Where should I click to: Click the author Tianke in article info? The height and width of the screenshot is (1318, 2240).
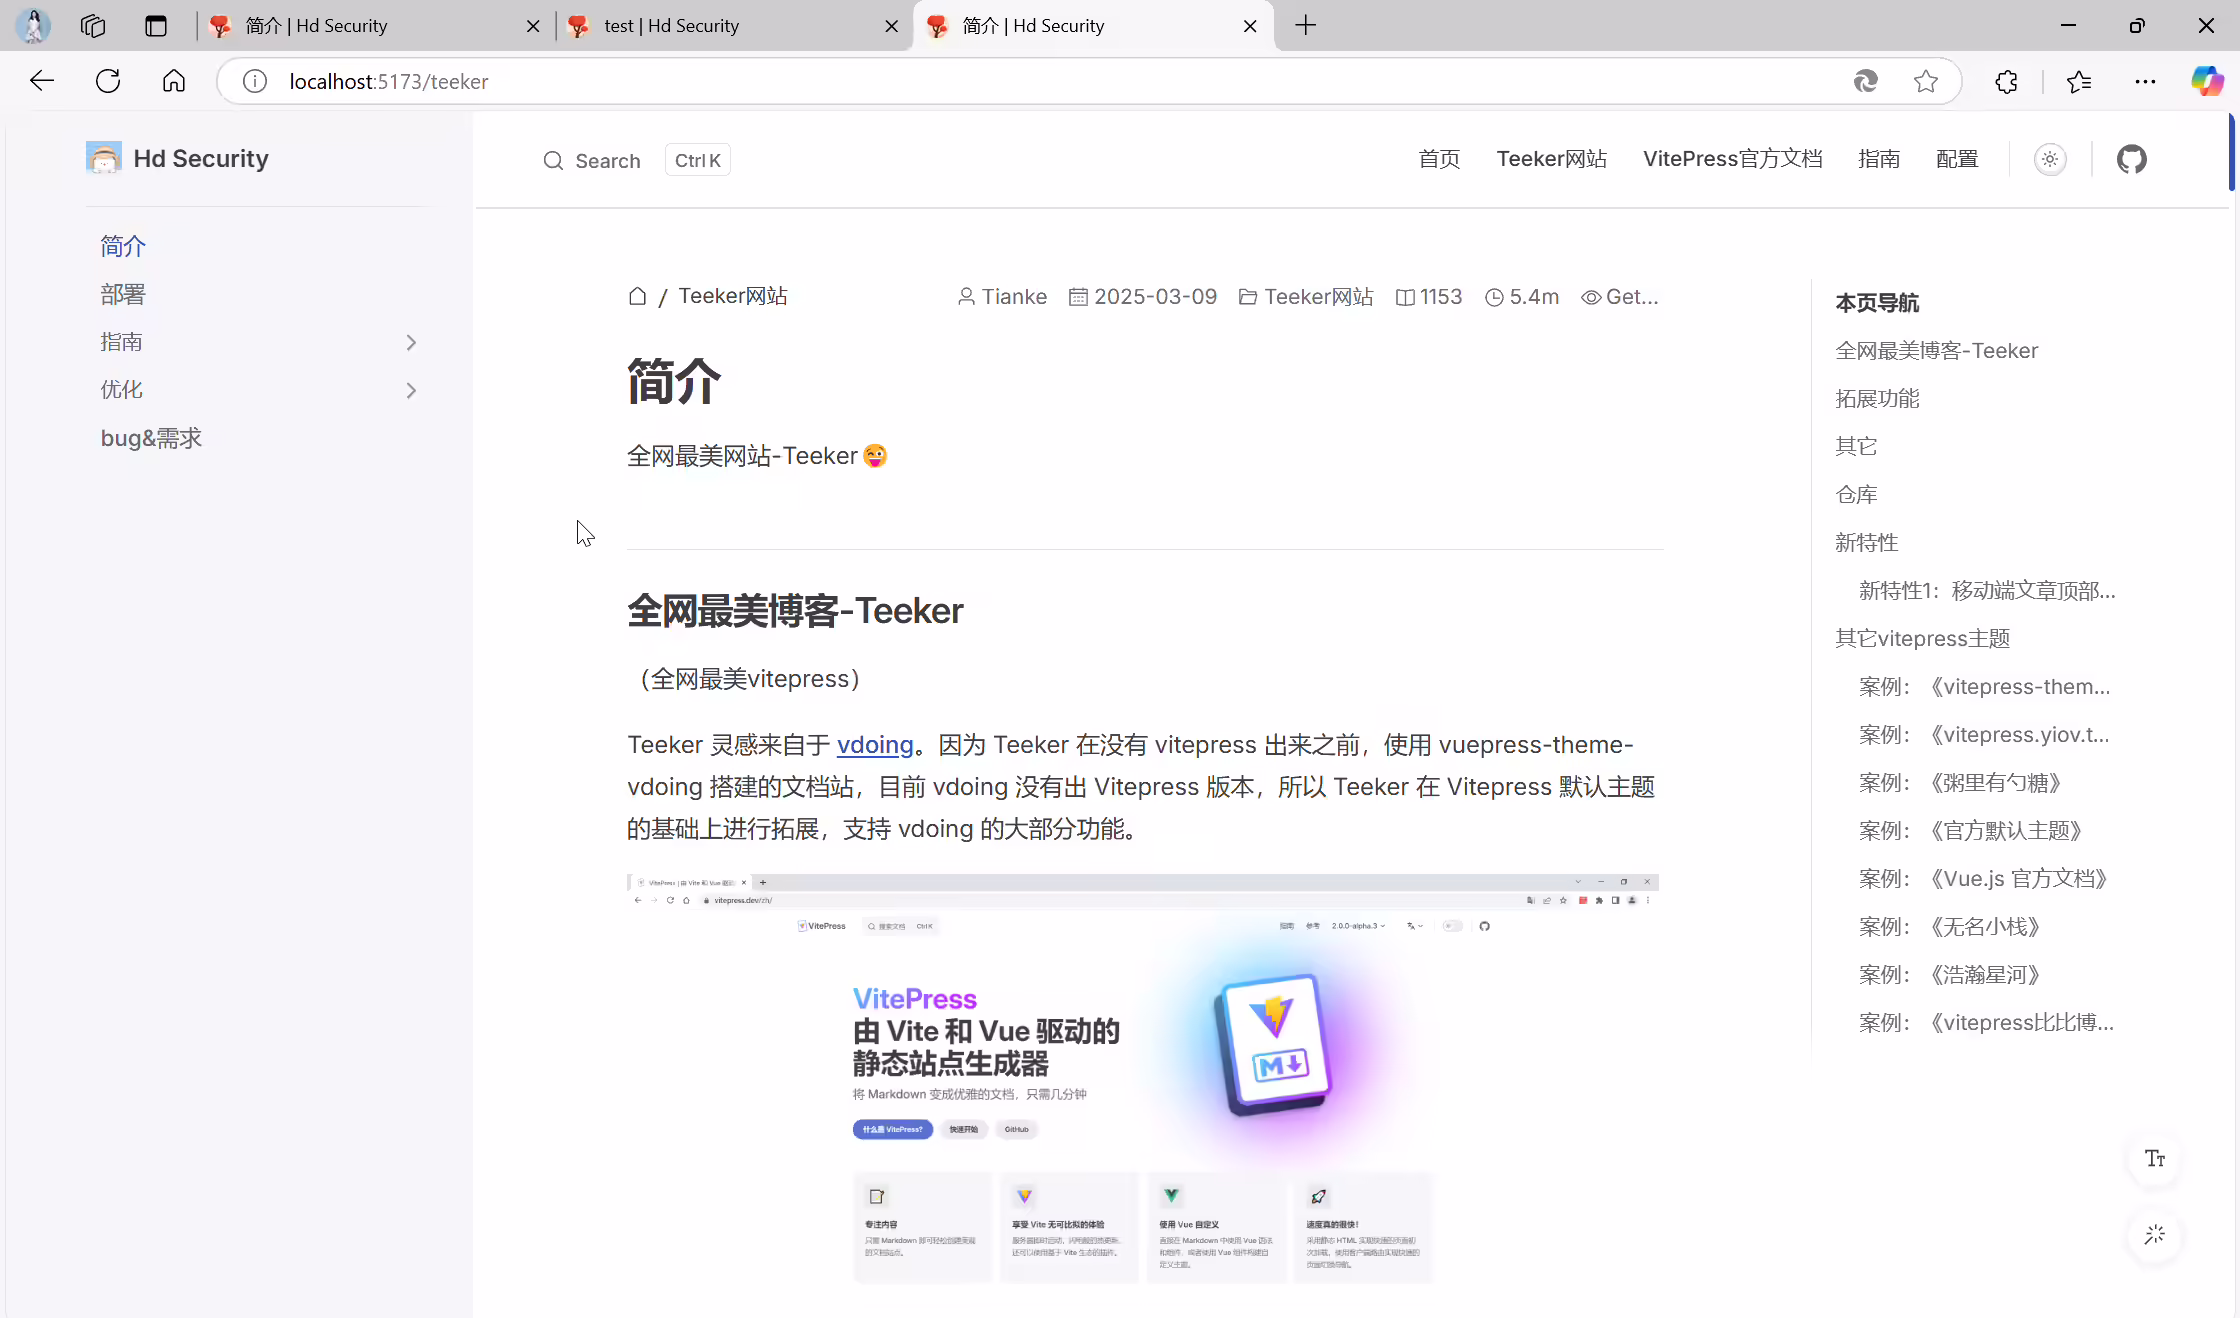[x=1002, y=297]
